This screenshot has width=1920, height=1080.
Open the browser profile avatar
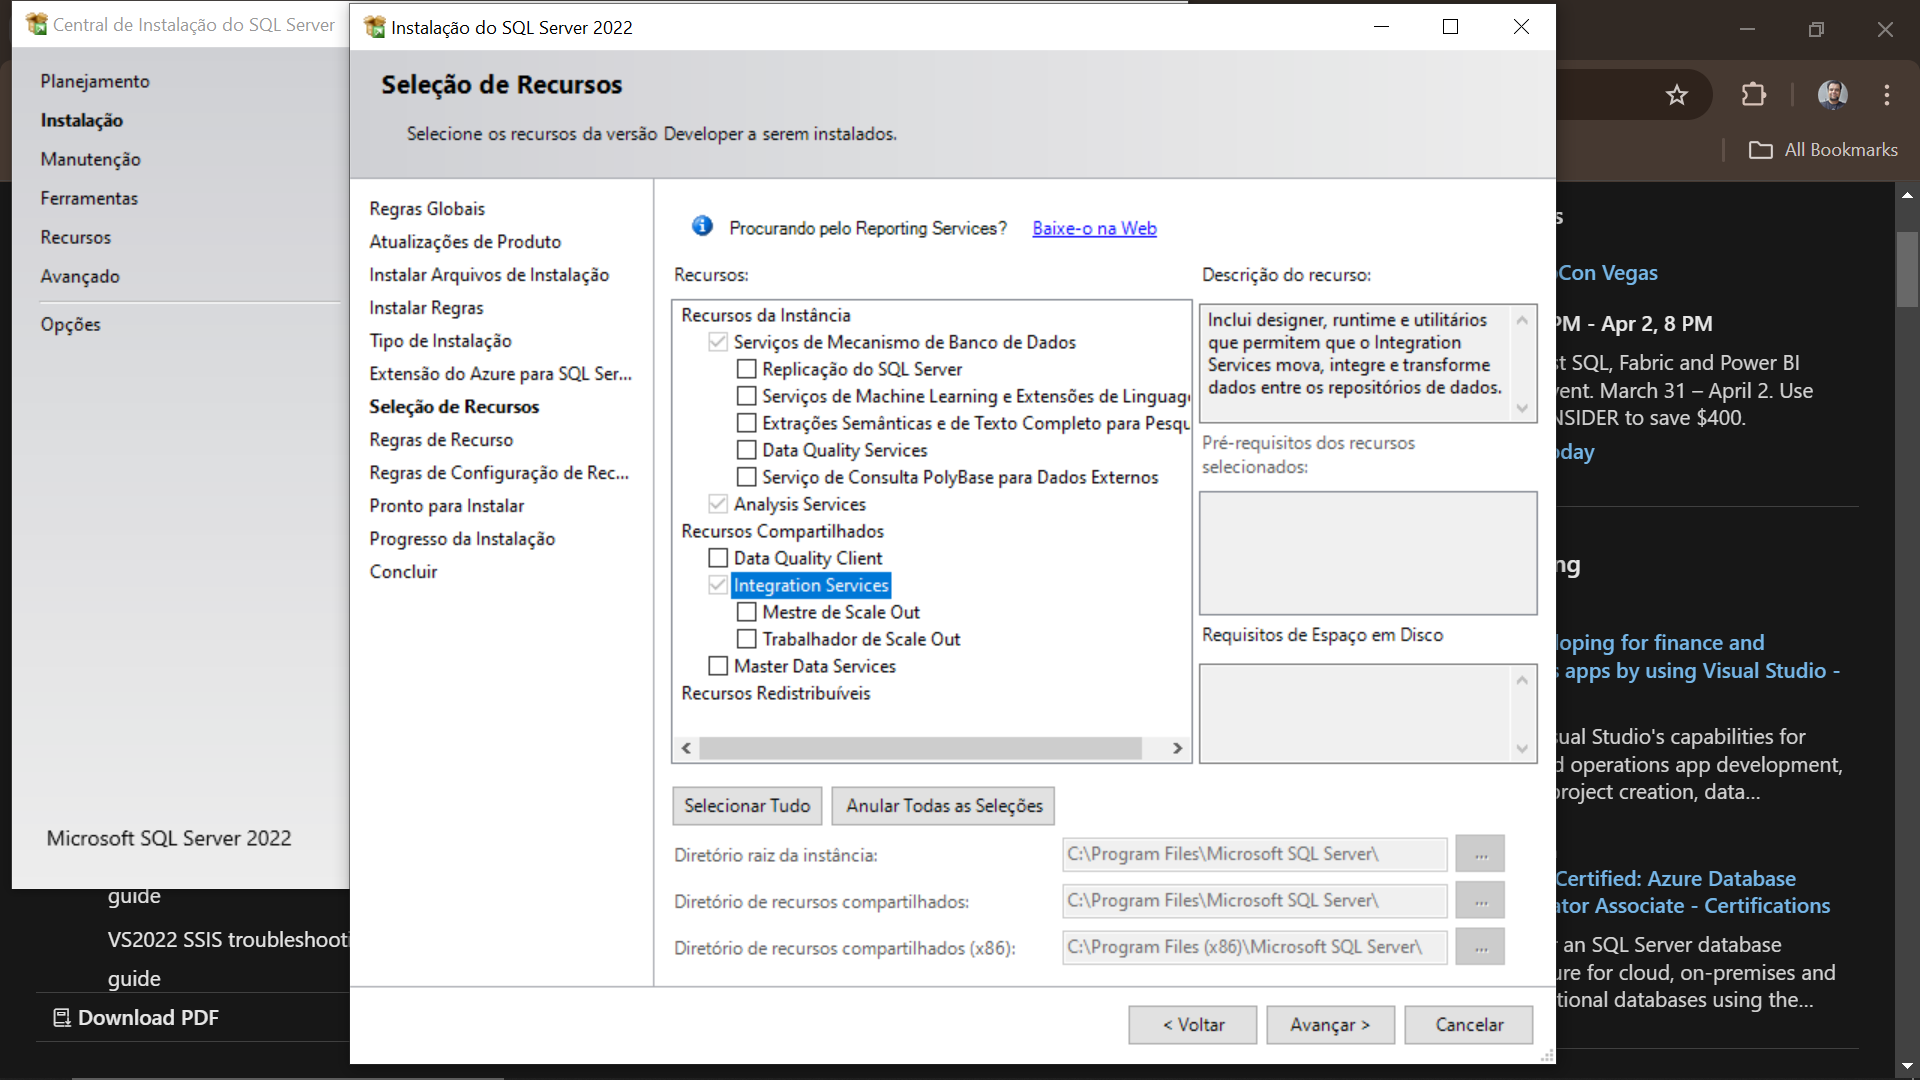pyautogui.click(x=1832, y=95)
